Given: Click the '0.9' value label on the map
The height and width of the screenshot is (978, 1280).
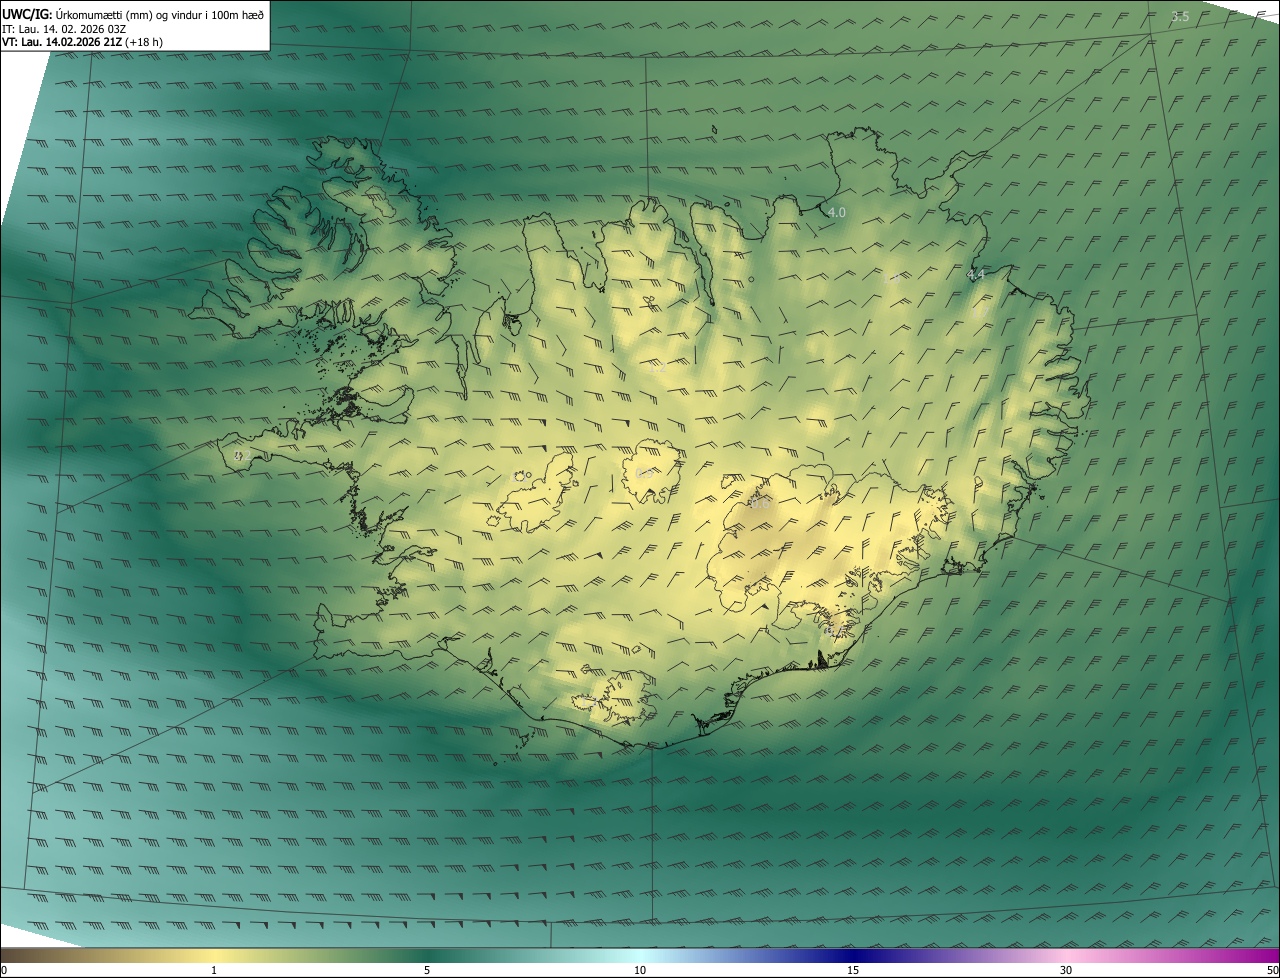Looking at the screenshot, I should (644, 473).
